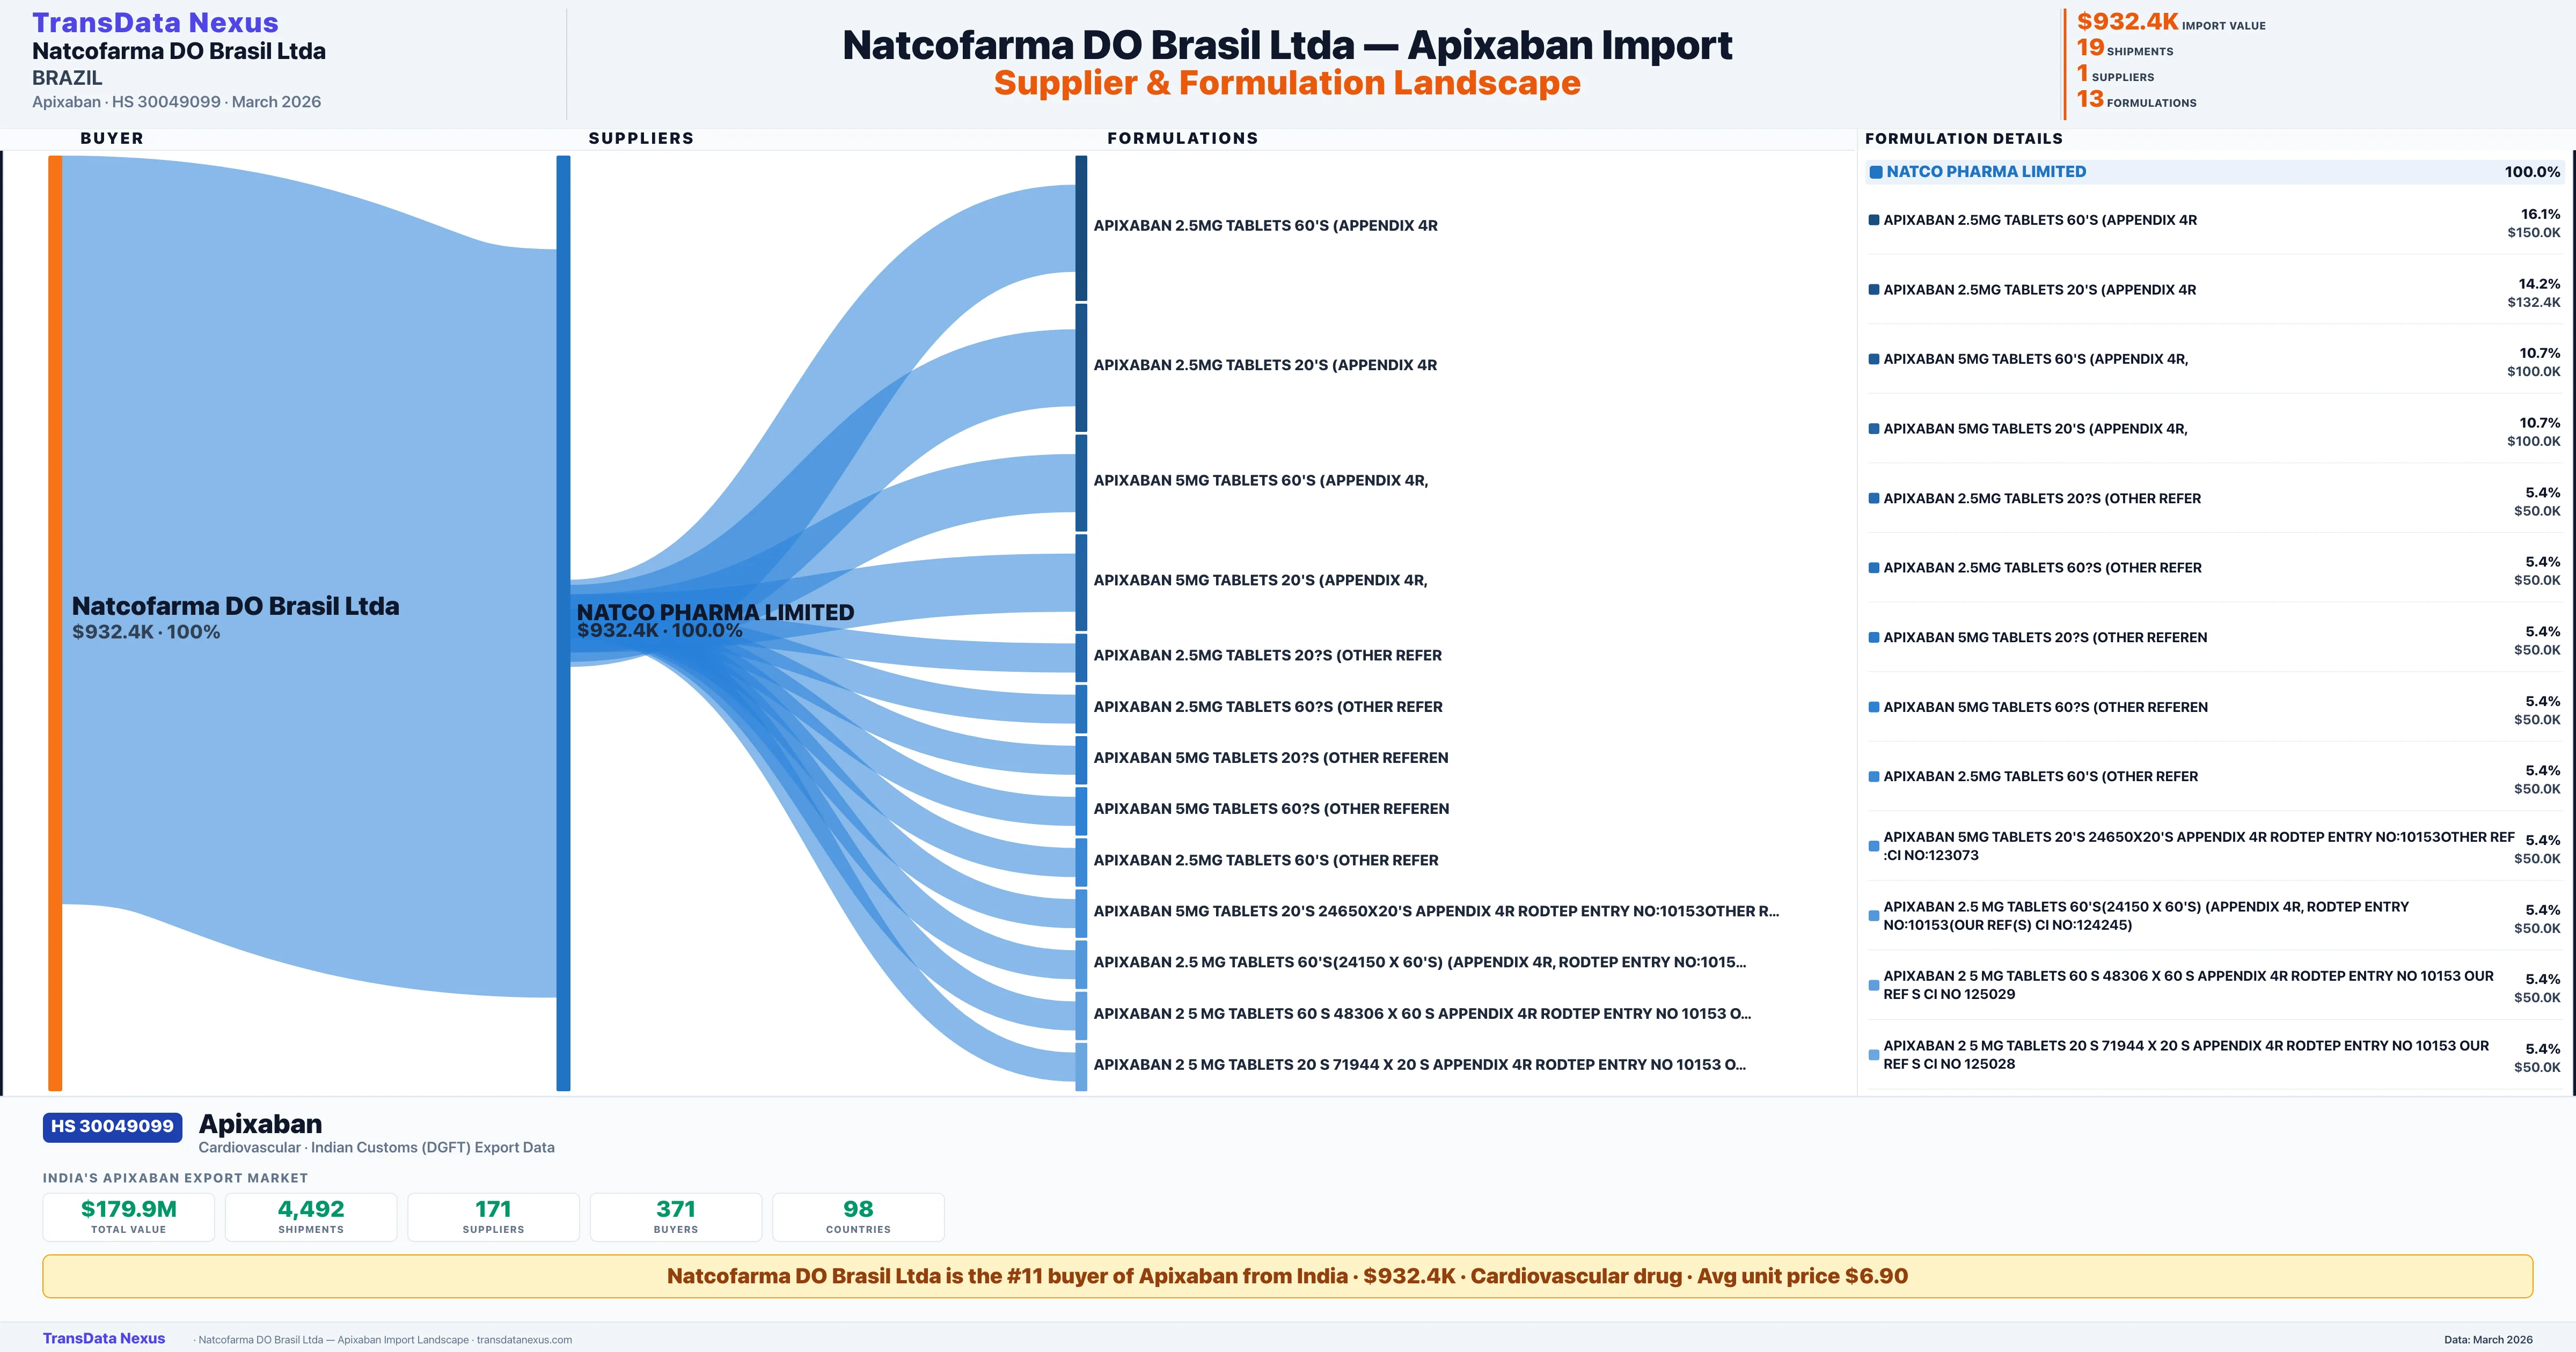Click Sankey label APIXABAN 2.5MG TABLETS 20?S (OTHER REFER
2576x1352 pixels.
pyautogui.click(x=1267, y=656)
